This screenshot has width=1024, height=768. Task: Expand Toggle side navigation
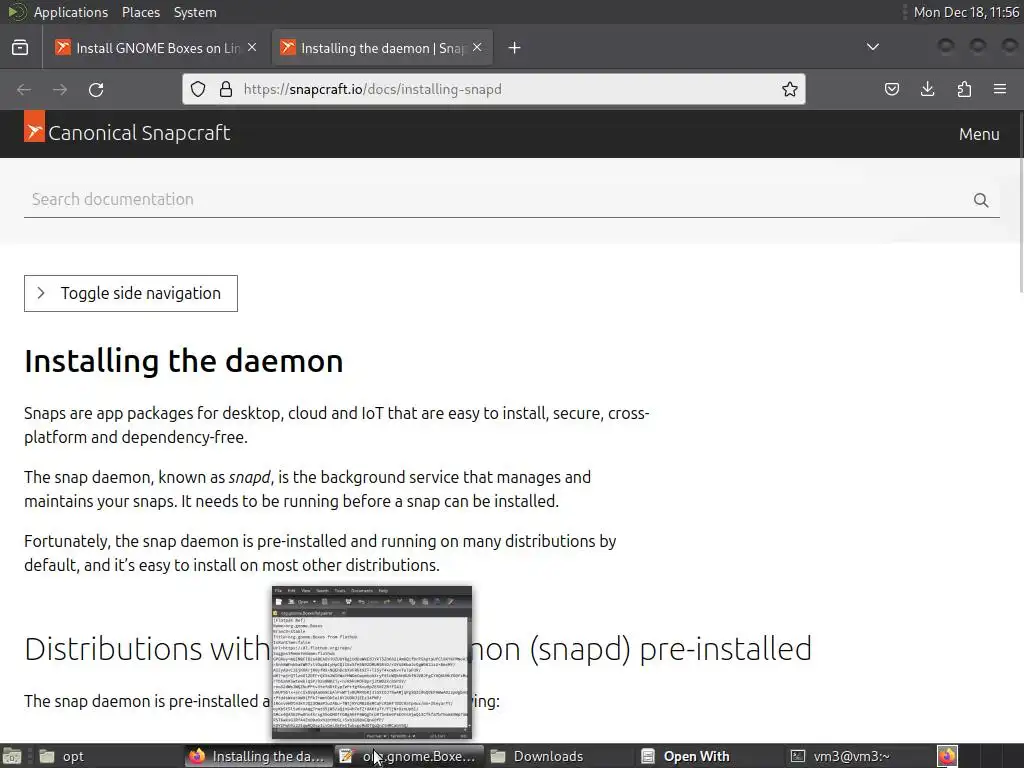tap(131, 293)
